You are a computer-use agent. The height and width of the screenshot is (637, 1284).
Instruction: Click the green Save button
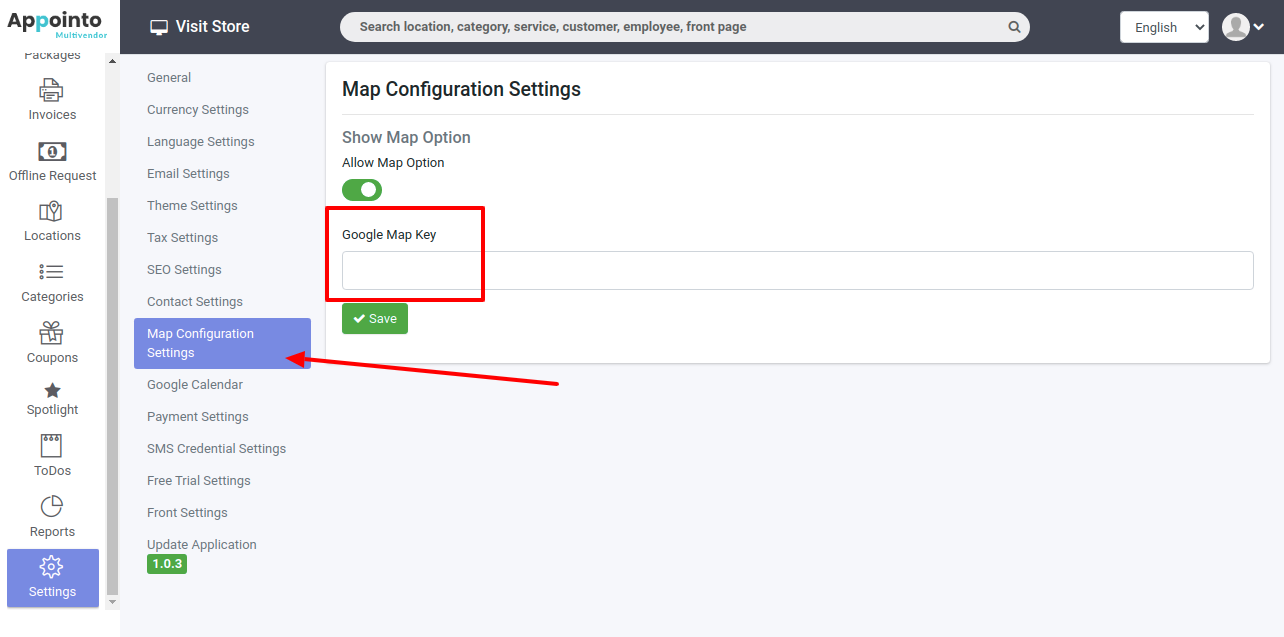tap(375, 318)
